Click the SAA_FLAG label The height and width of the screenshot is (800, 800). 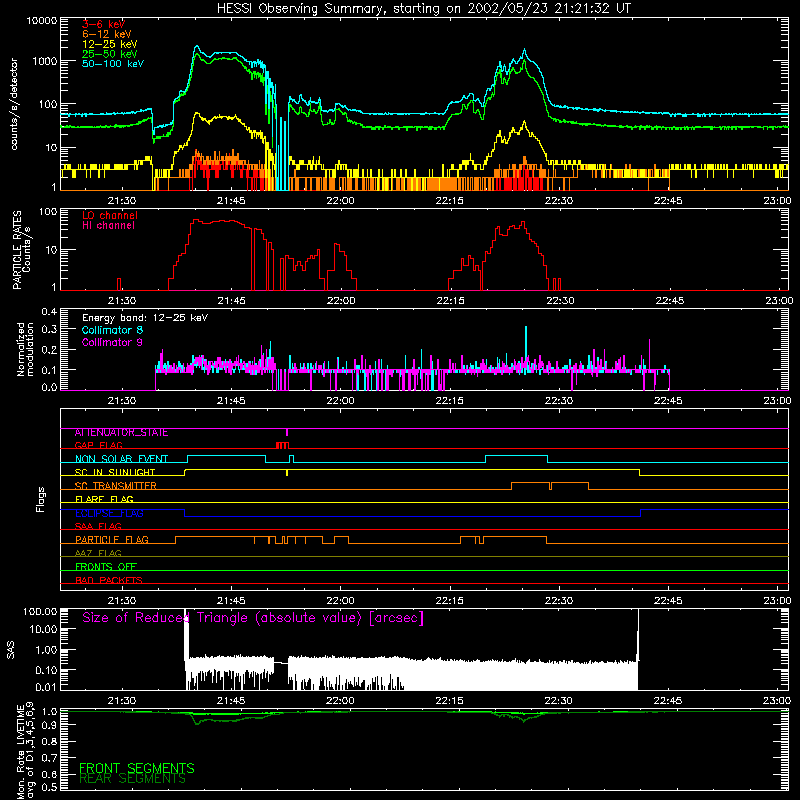(98, 526)
